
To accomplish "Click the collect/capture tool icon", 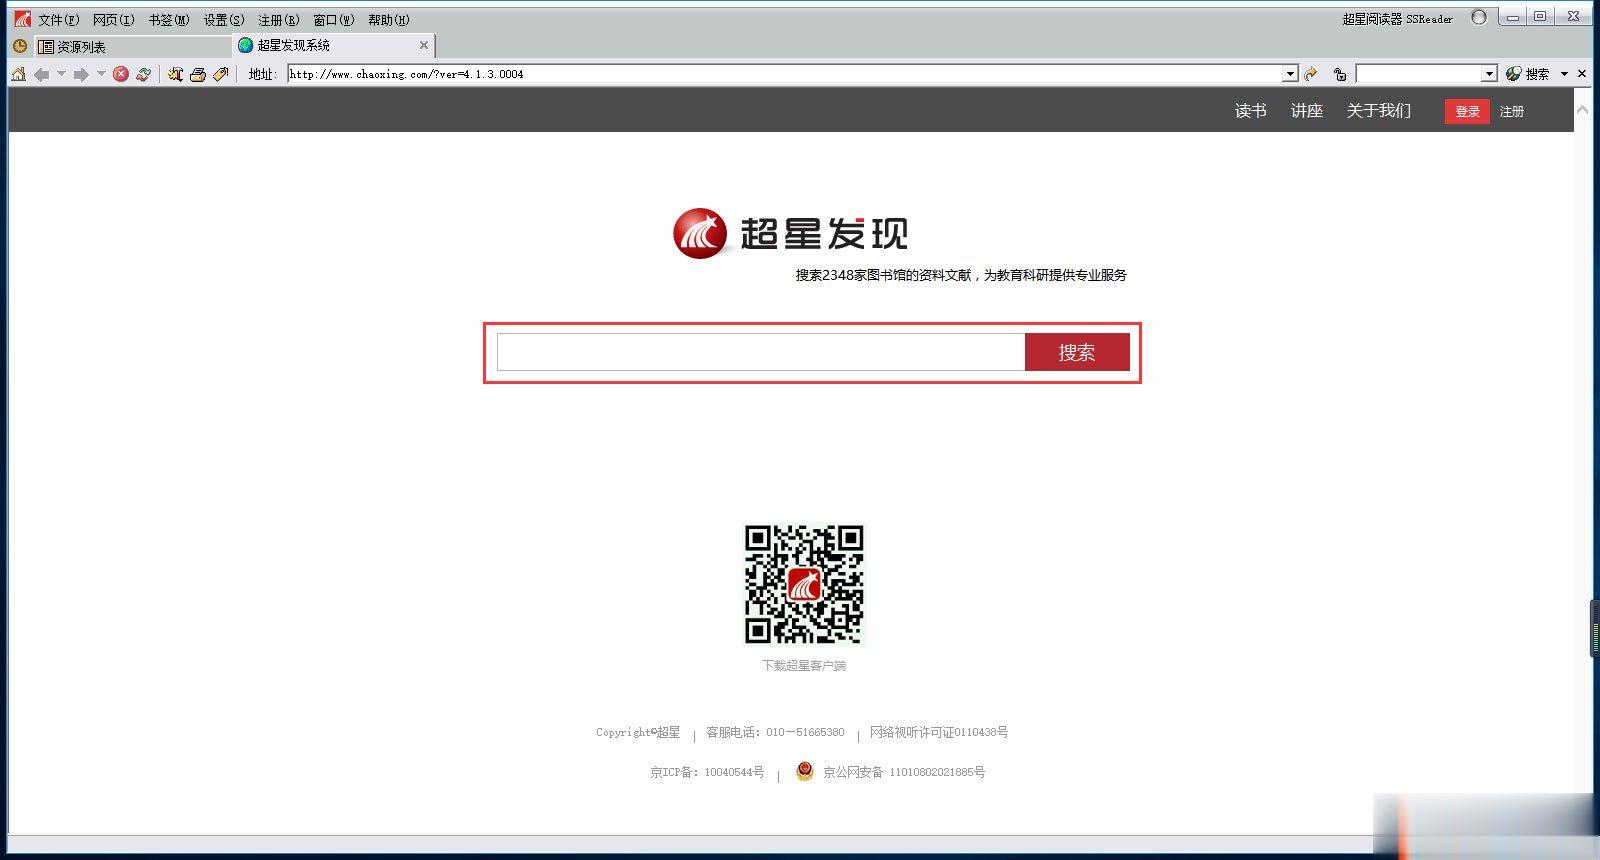I will pyautogui.click(x=175, y=74).
